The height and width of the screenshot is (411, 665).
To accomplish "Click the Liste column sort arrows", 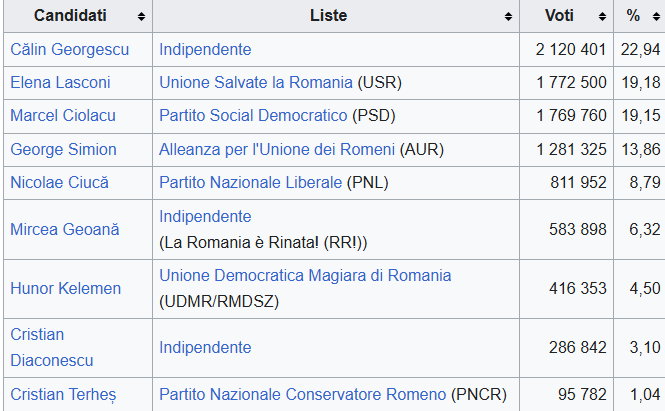I will 510,17.
